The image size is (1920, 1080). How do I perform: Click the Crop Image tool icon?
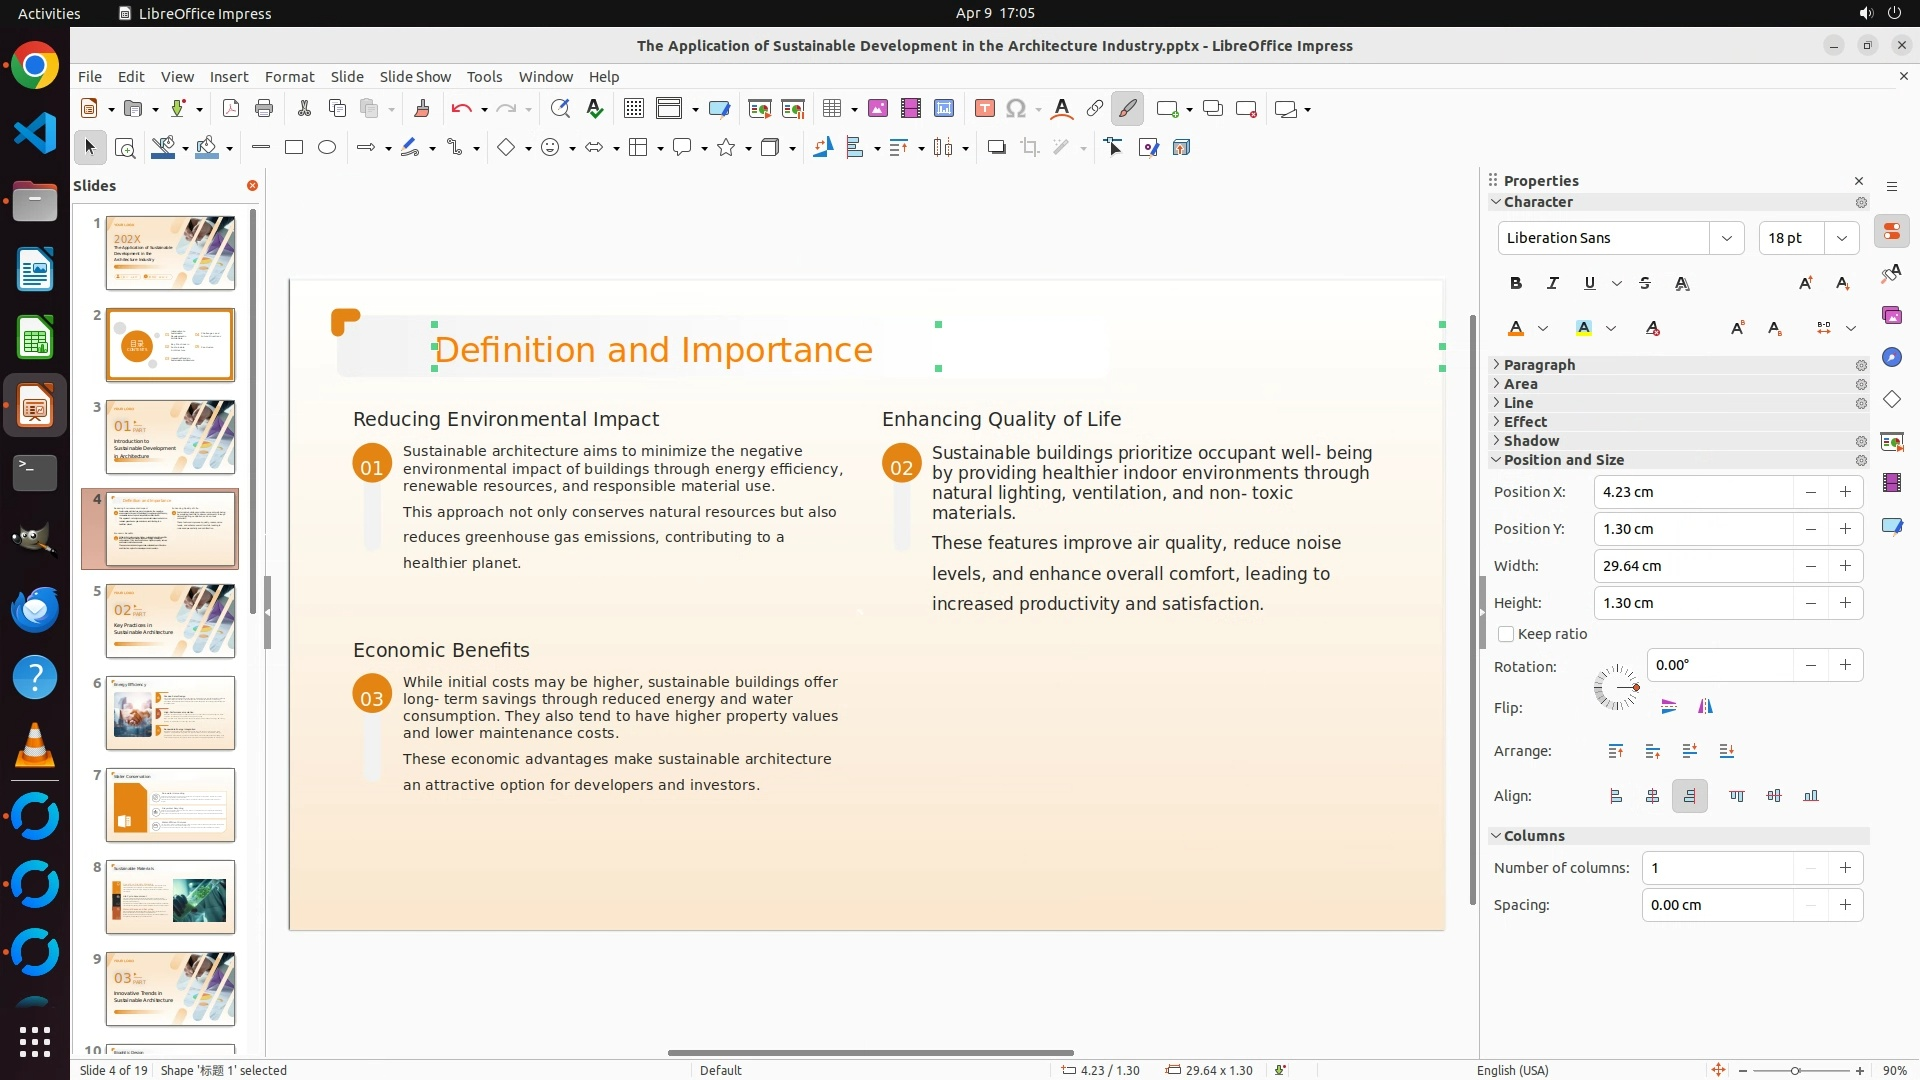[1030, 148]
